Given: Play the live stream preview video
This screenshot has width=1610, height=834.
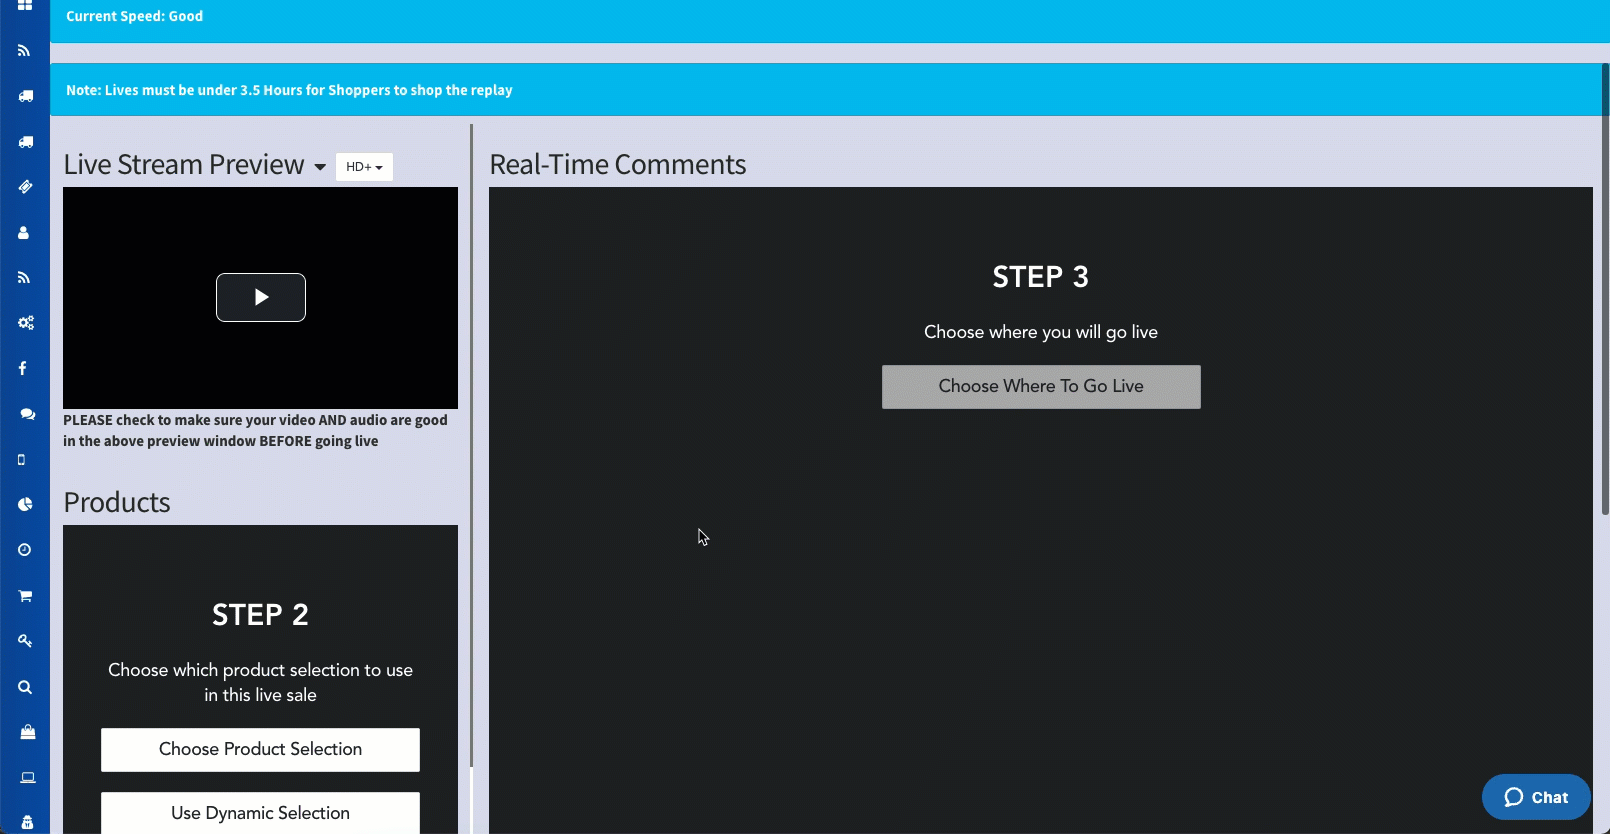Looking at the screenshot, I should coord(261,297).
